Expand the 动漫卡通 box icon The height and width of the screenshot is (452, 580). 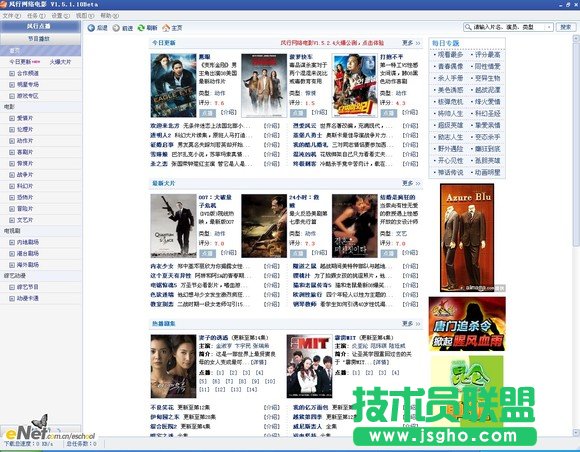pos(12,298)
